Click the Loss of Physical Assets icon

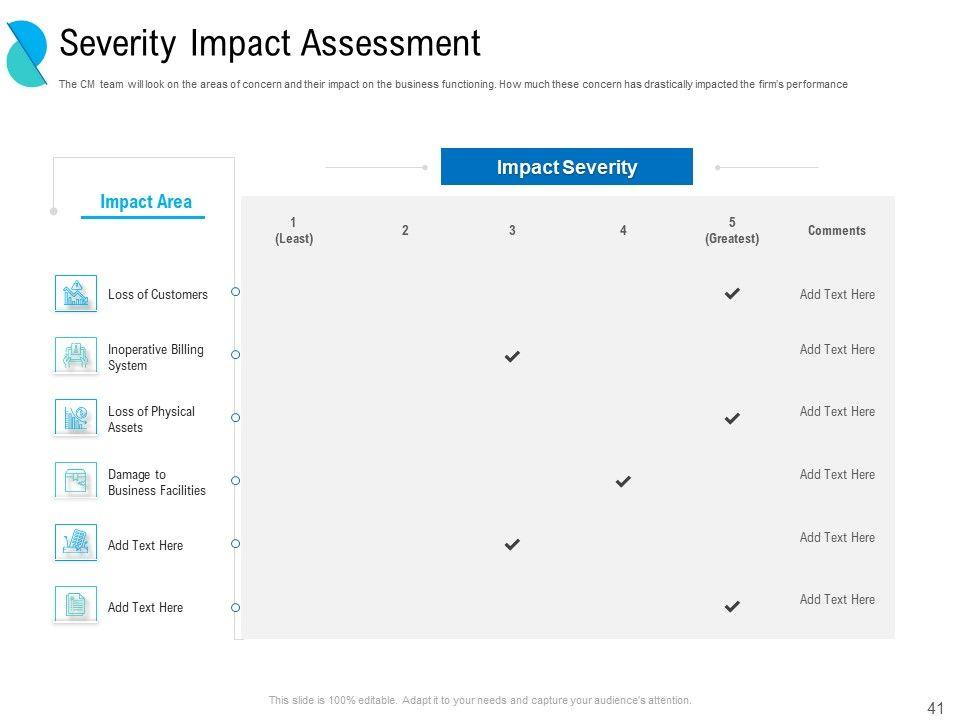(76, 418)
